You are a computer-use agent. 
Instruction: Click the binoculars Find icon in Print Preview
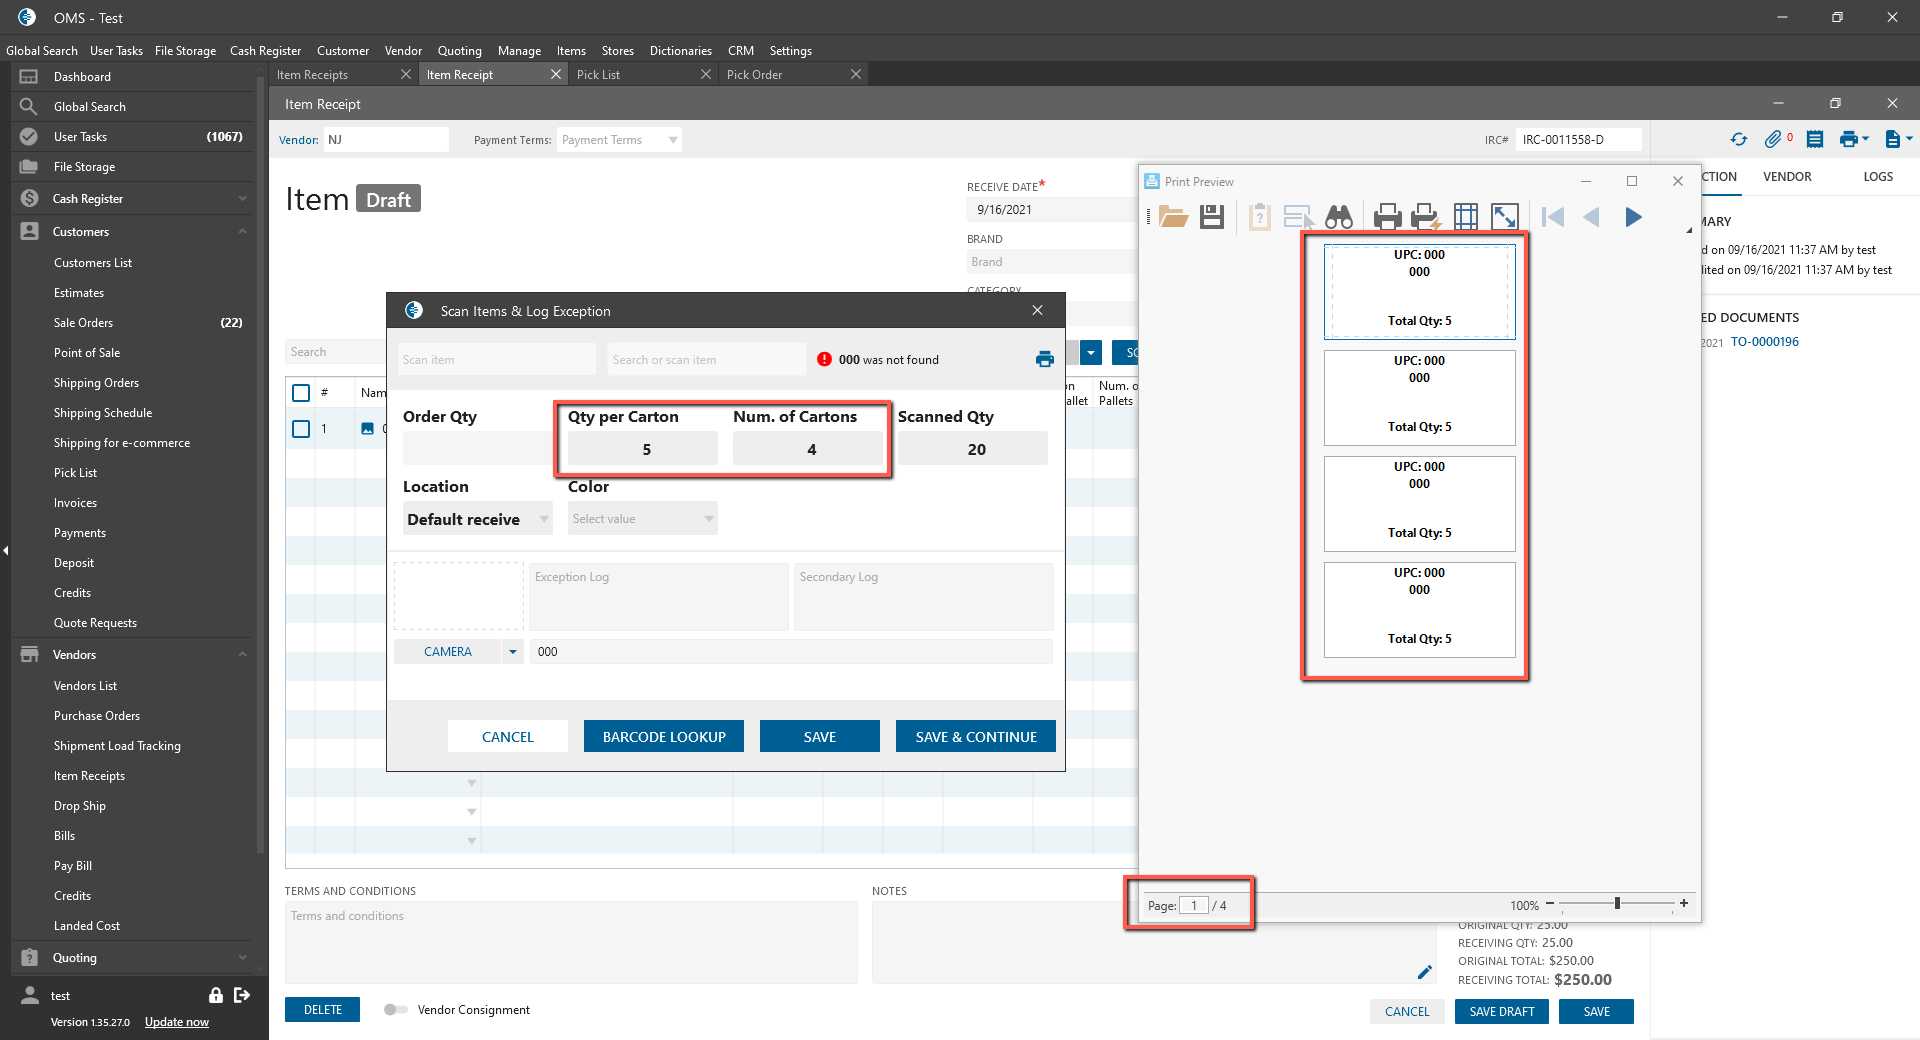tap(1339, 217)
